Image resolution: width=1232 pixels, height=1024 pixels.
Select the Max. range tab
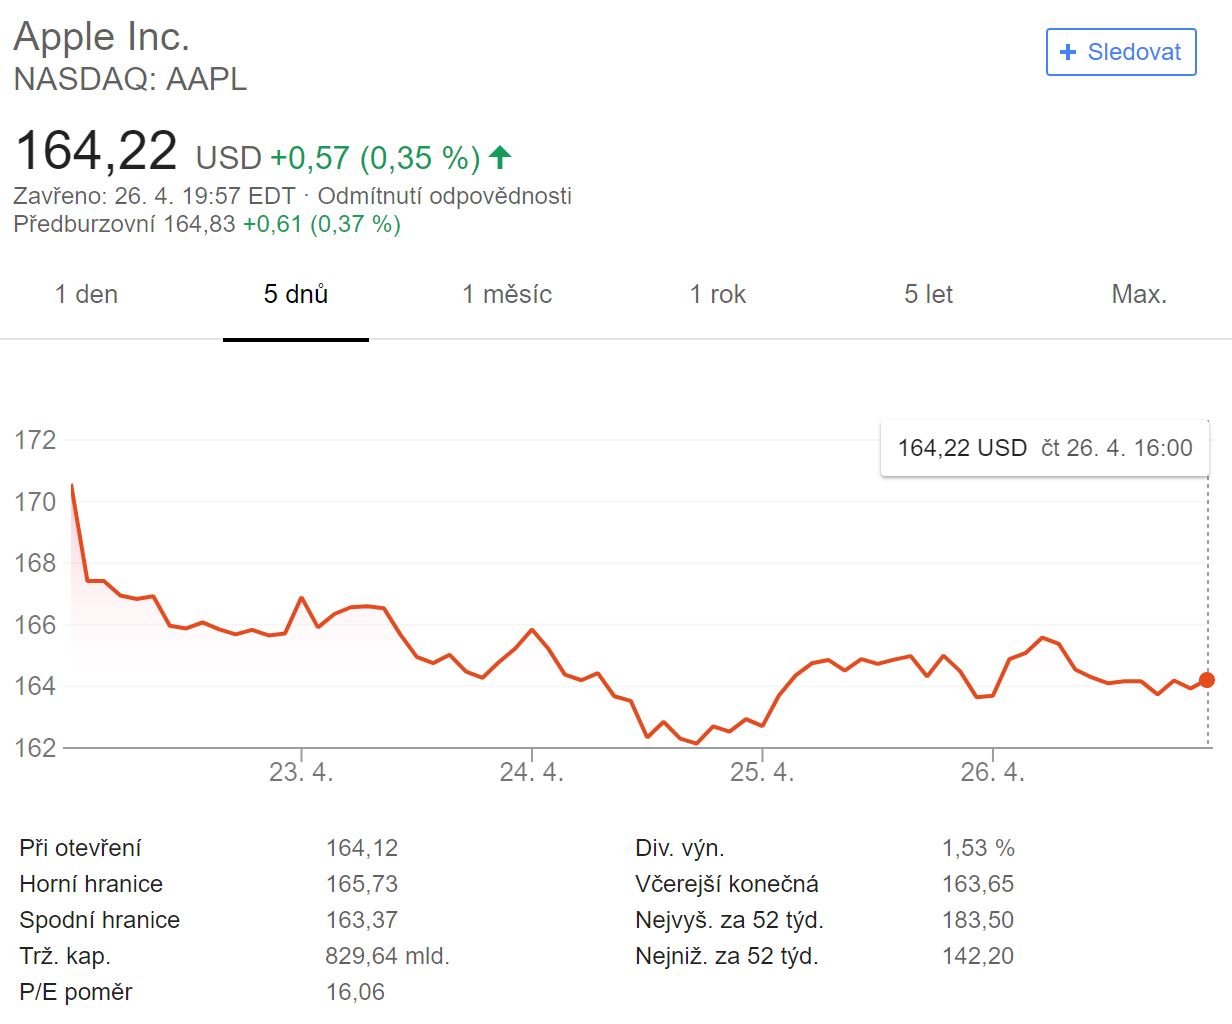(x=1139, y=294)
